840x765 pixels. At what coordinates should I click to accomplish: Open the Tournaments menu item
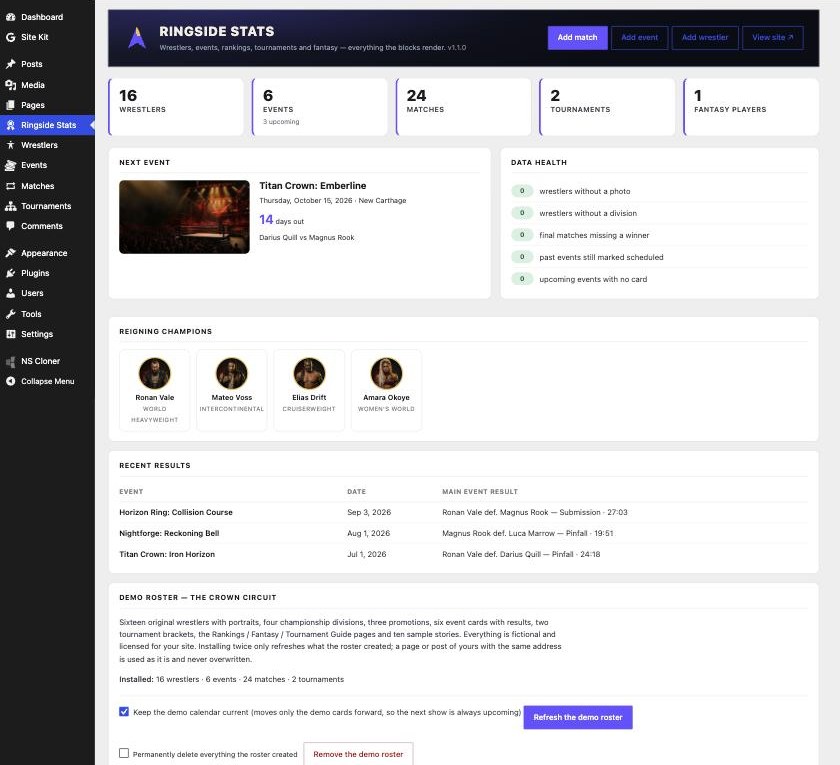(47, 206)
